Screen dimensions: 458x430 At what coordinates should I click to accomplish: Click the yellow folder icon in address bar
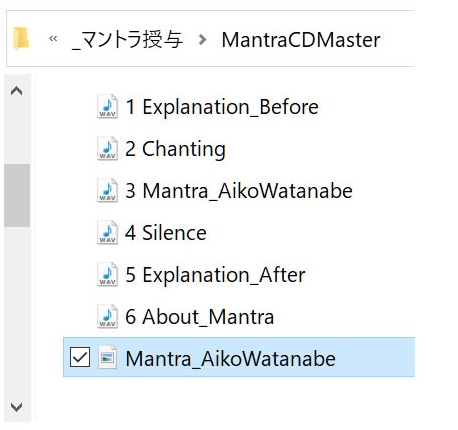[x=21, y=39]
